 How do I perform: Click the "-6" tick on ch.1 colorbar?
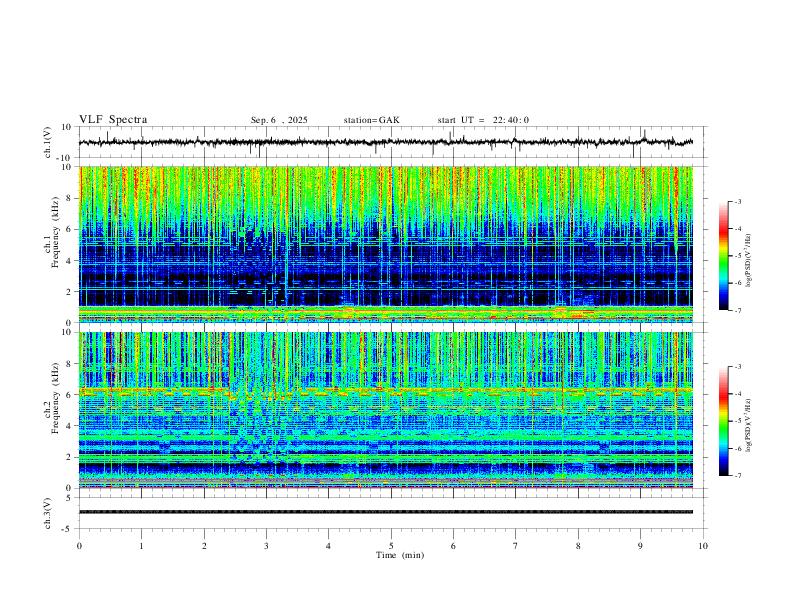point(738,283)
